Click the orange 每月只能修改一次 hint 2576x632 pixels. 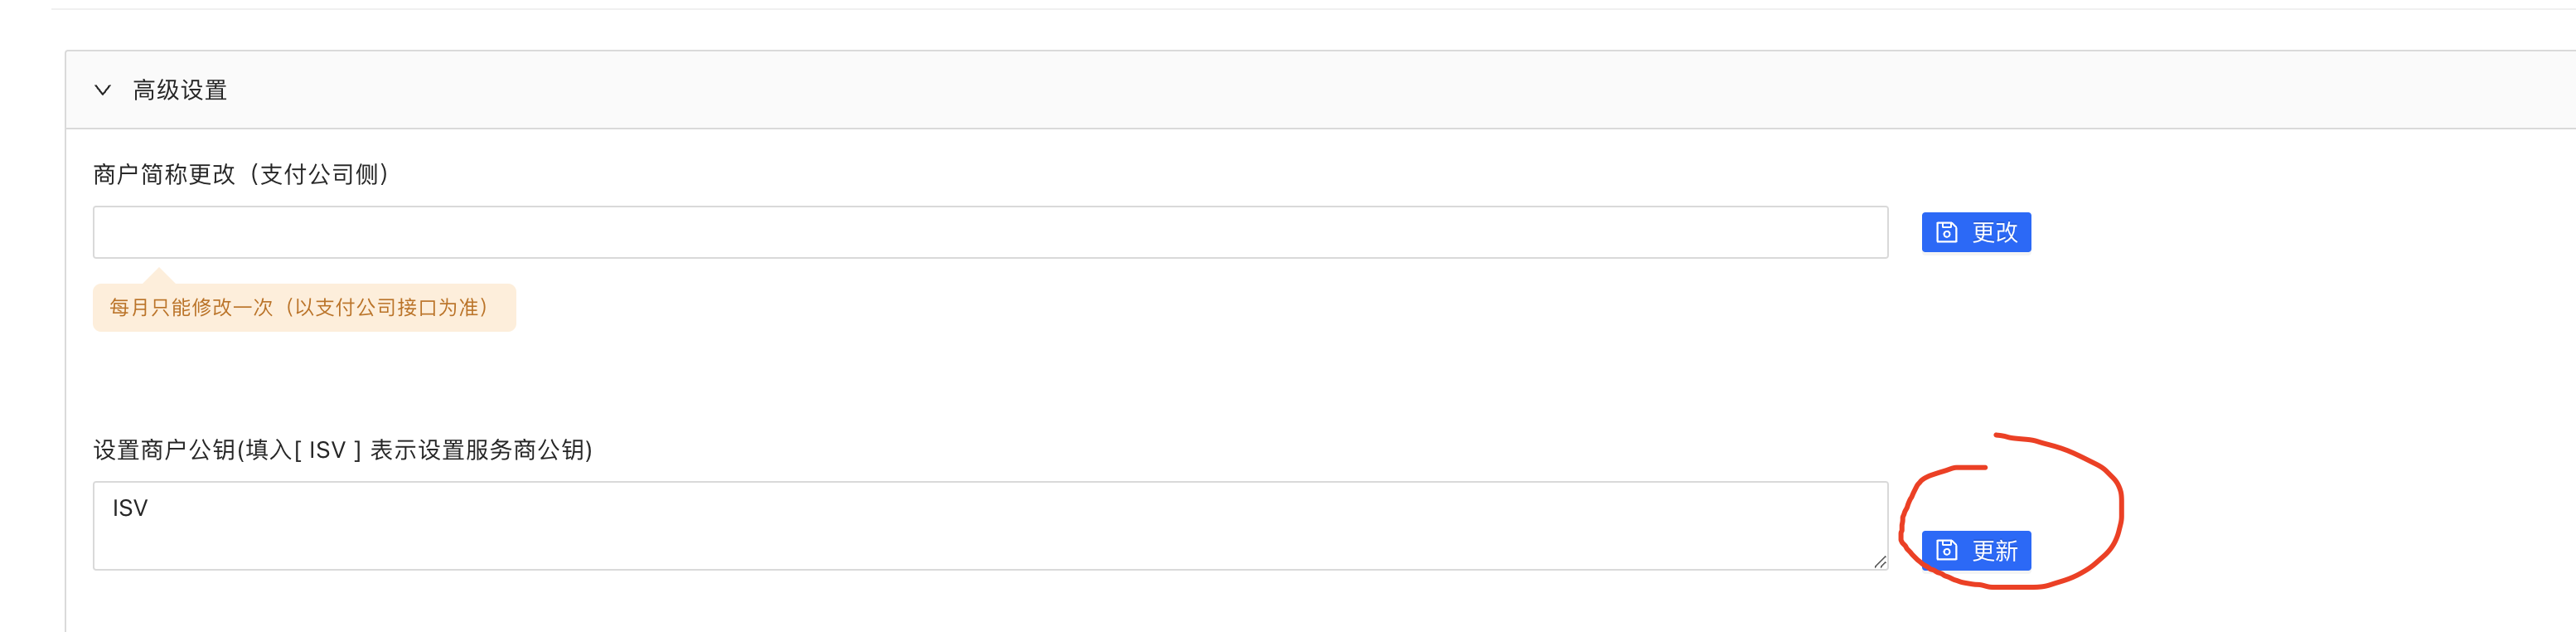(190, 307)
